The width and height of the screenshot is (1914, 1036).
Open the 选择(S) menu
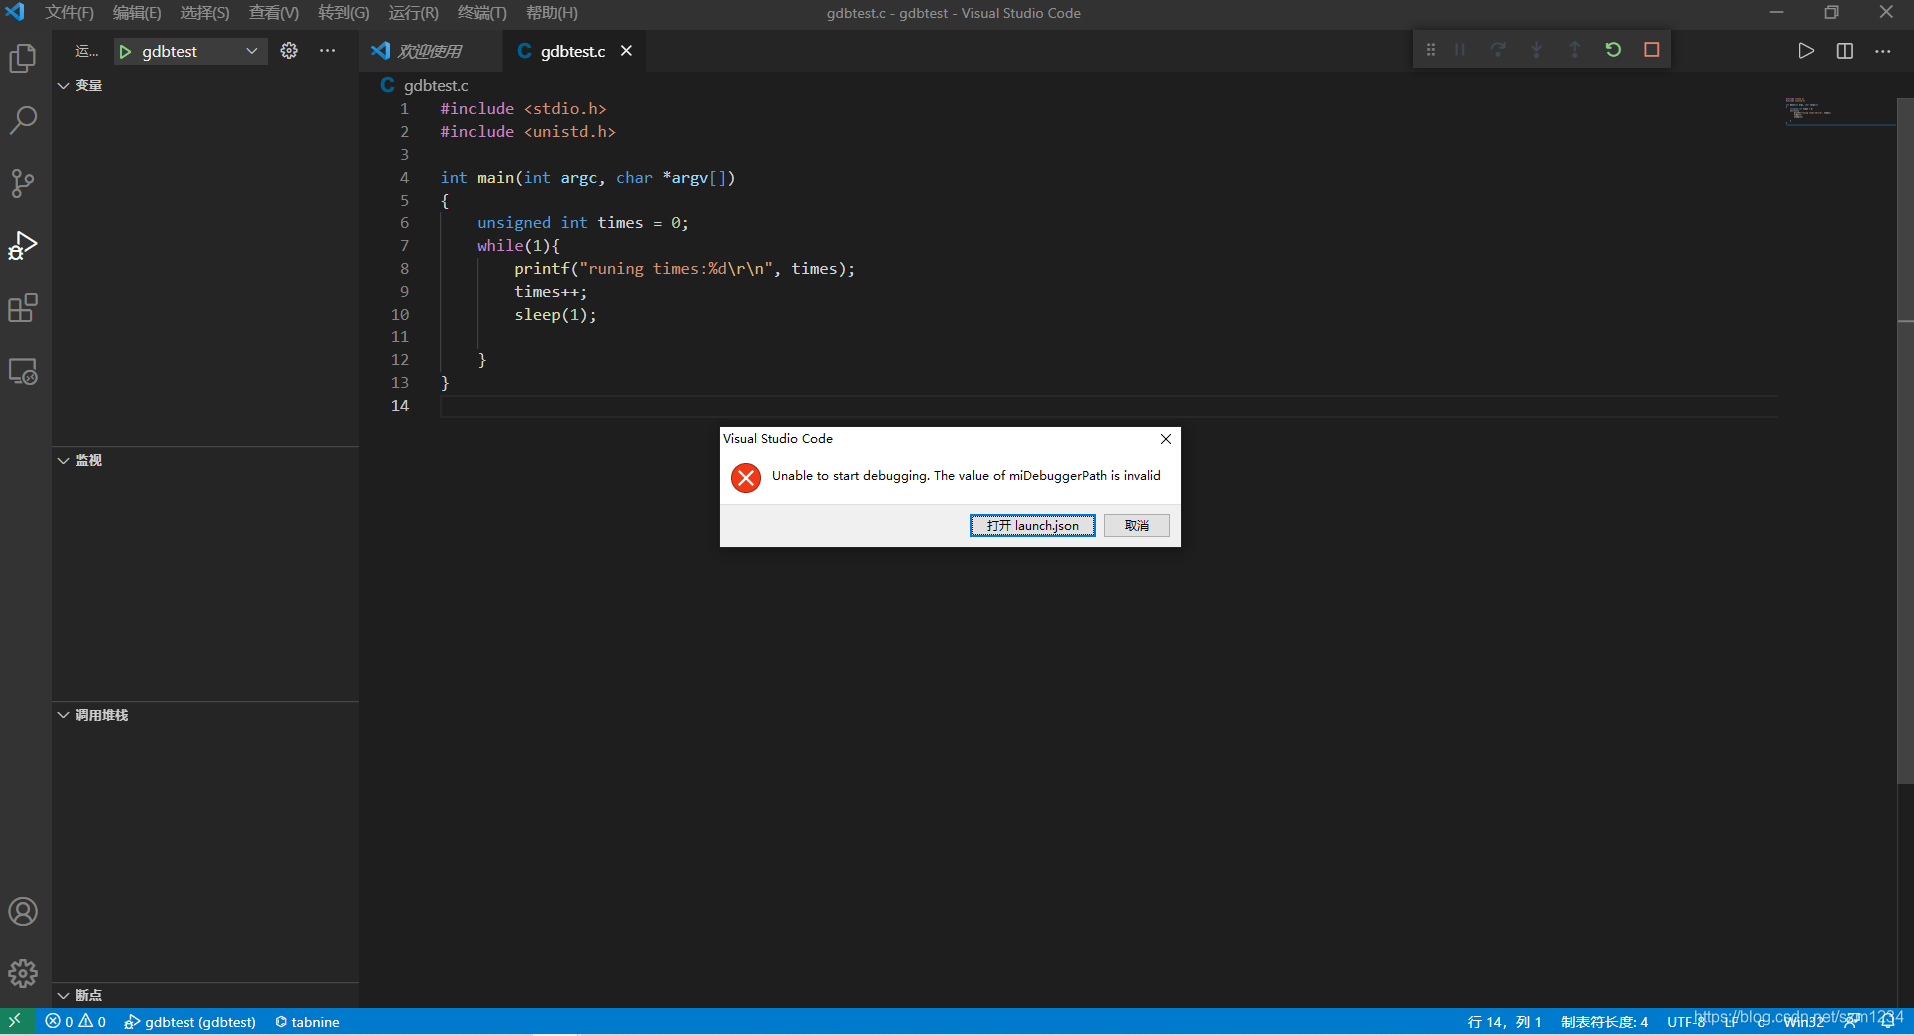[205, 13]
